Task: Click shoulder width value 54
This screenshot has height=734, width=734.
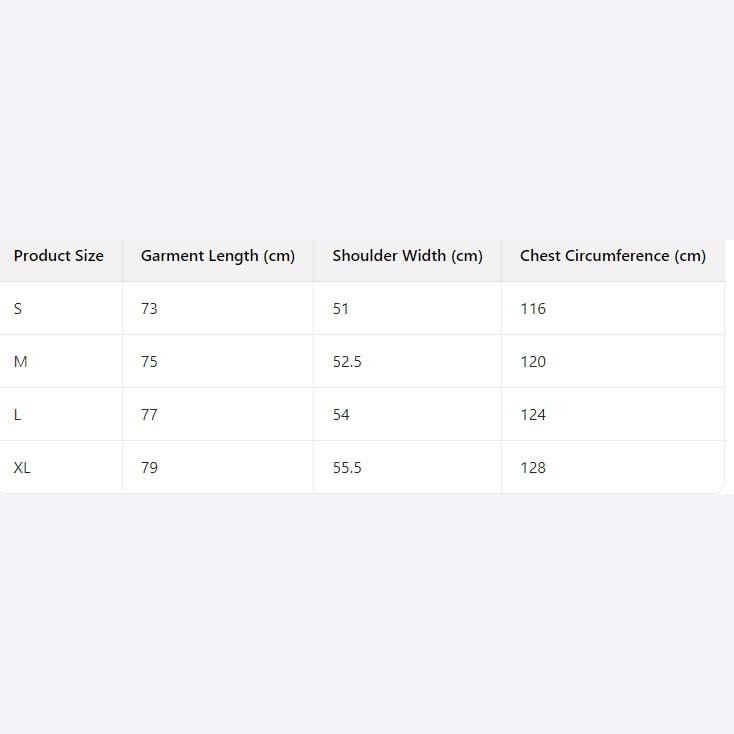Action: pyautogui.click(x=341, y=415)
